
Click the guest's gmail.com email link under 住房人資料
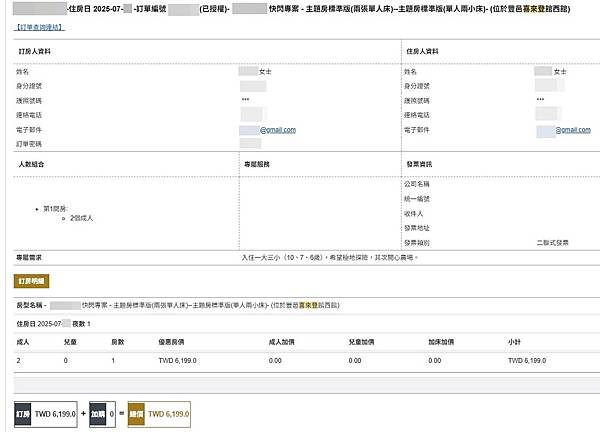coord(573,130)
